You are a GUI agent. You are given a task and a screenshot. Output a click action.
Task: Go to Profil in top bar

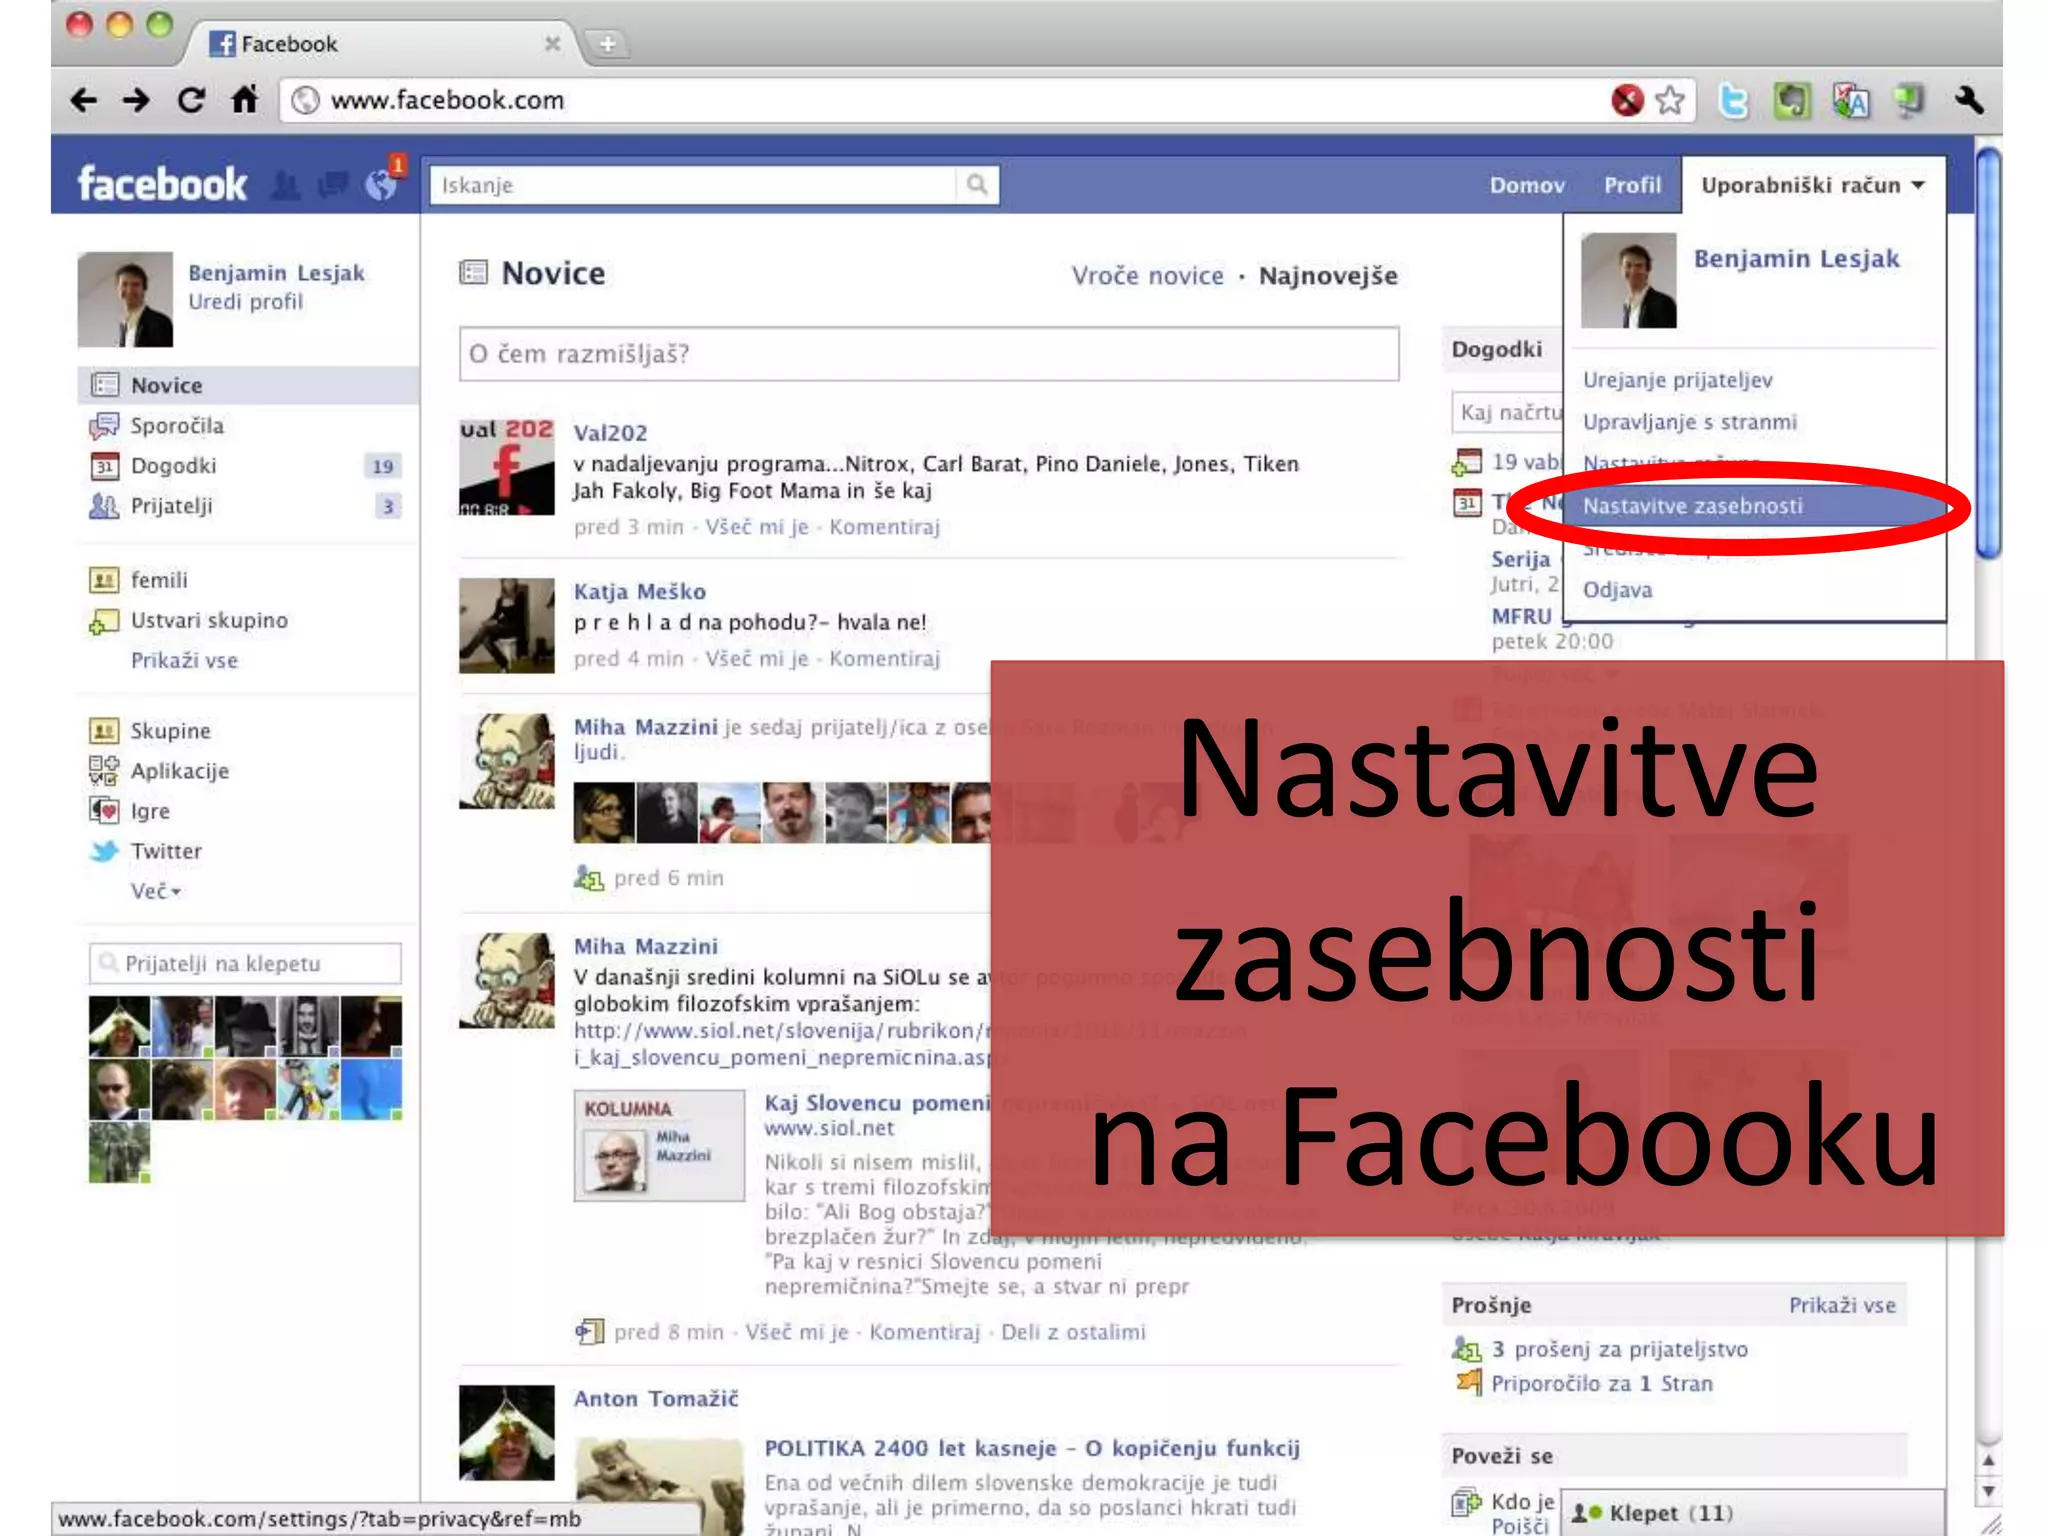coord(1632,185)
